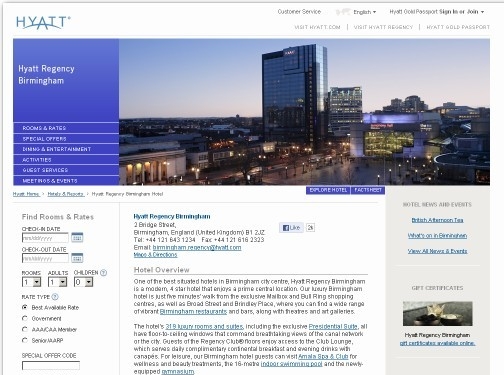Image resolution: width=504 pixels, height=375 pixels.
Task: Click the Facebook like count 2k
Action: (310, 228)
